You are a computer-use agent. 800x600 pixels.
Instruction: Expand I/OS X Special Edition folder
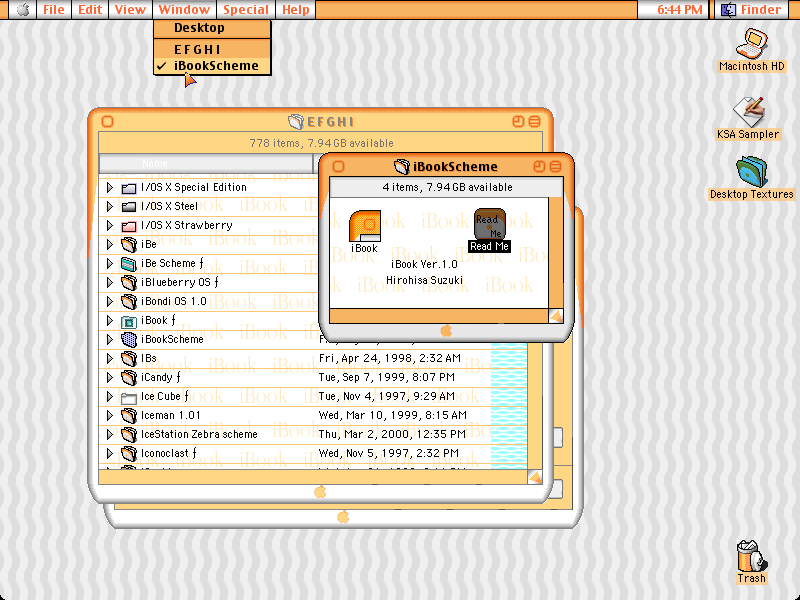tap(110, 187)
